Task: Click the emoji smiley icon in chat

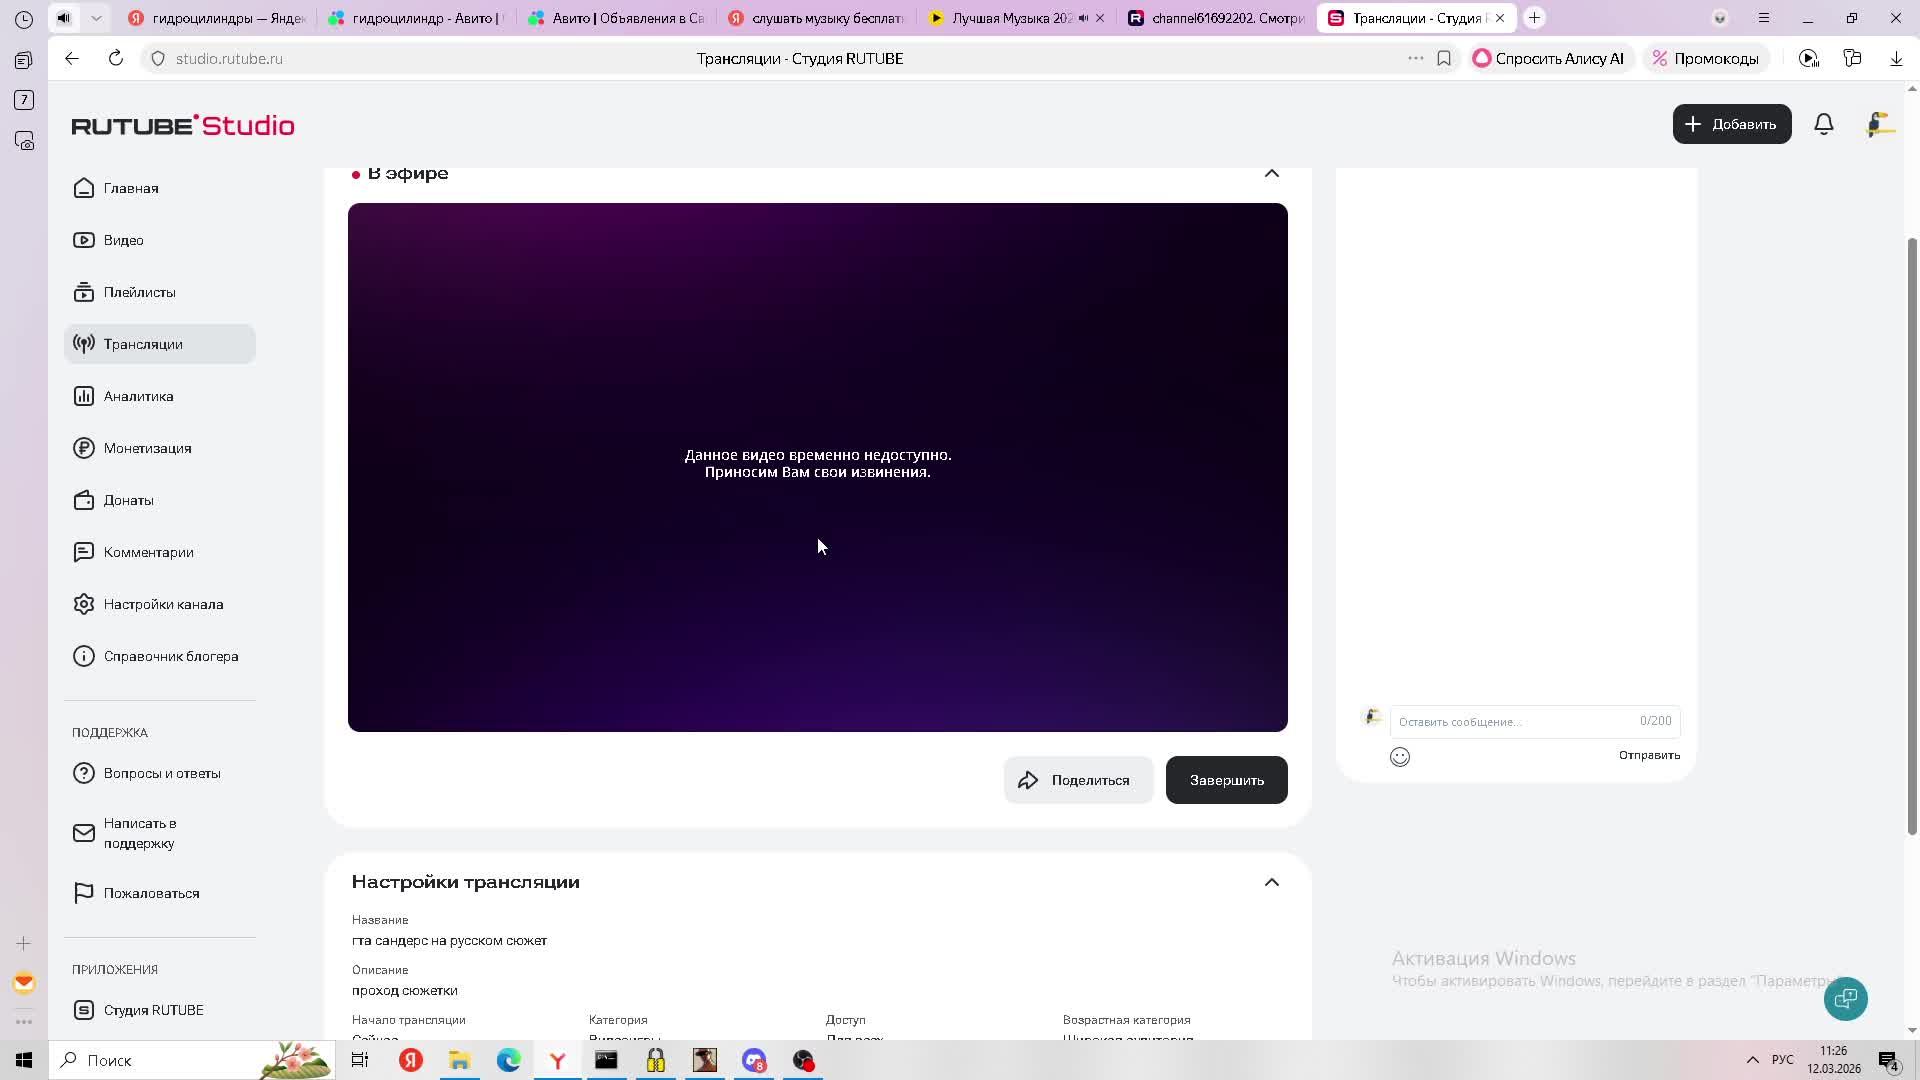Action: (1400, 757)
